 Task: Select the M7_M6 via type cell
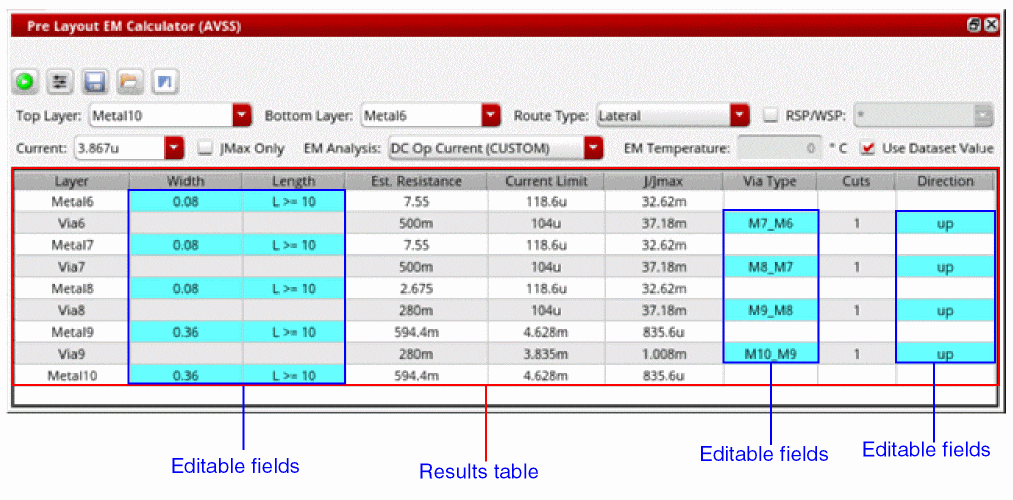[770, 224]
